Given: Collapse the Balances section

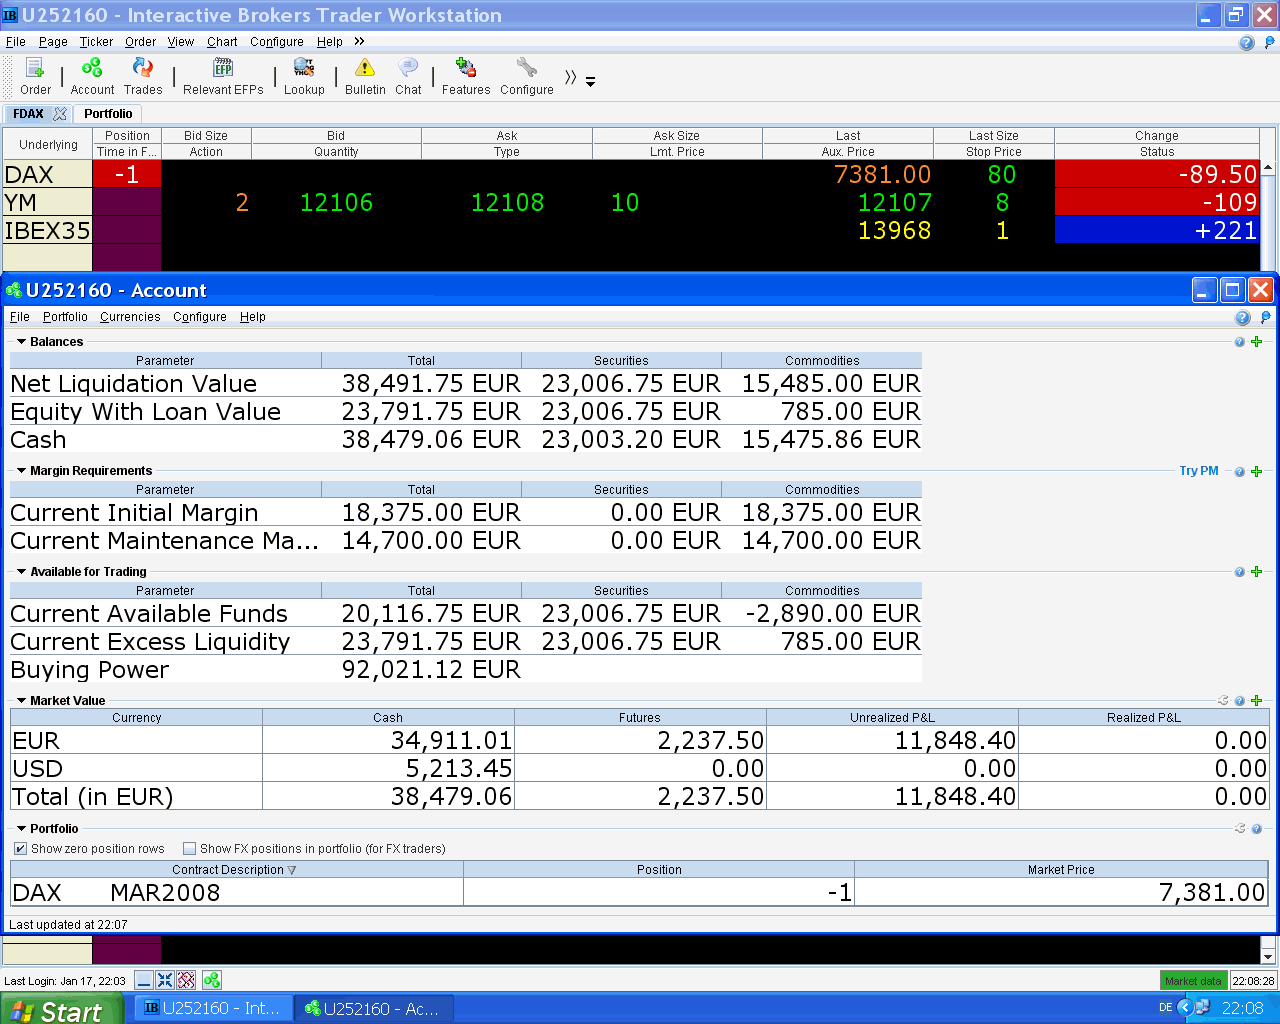Looking at the screenshot, I should click(21, 342).
